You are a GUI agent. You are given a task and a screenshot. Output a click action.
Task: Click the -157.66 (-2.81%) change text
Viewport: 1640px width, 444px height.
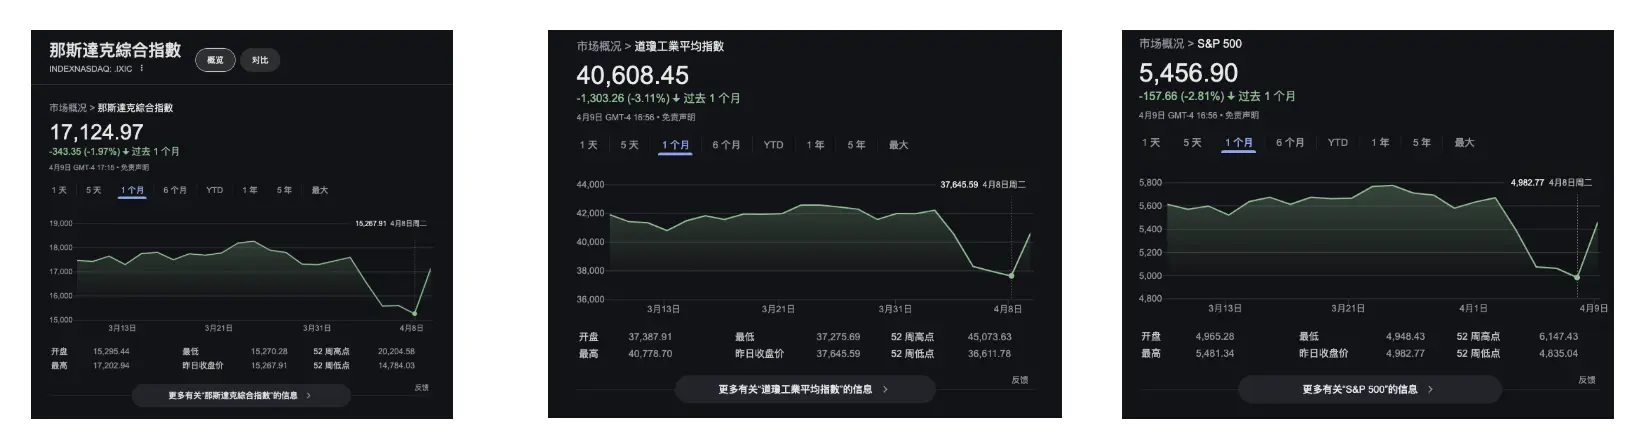coord(1181,96)
